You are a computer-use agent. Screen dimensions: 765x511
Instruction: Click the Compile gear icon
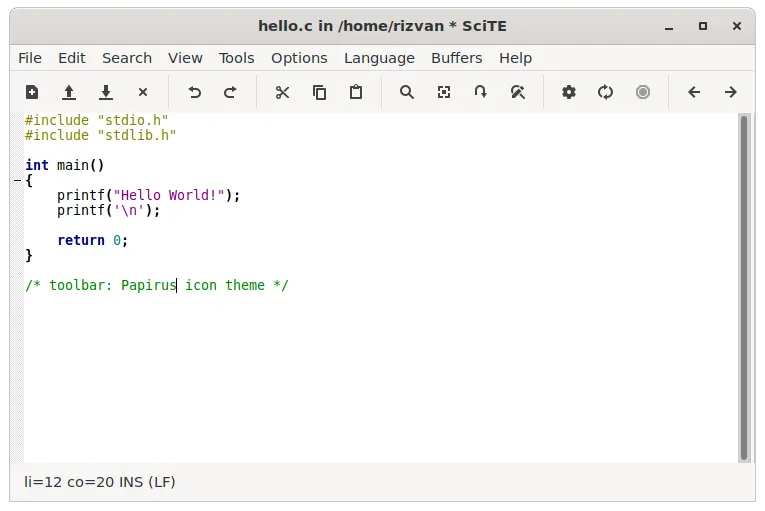[x=569, y=92]
